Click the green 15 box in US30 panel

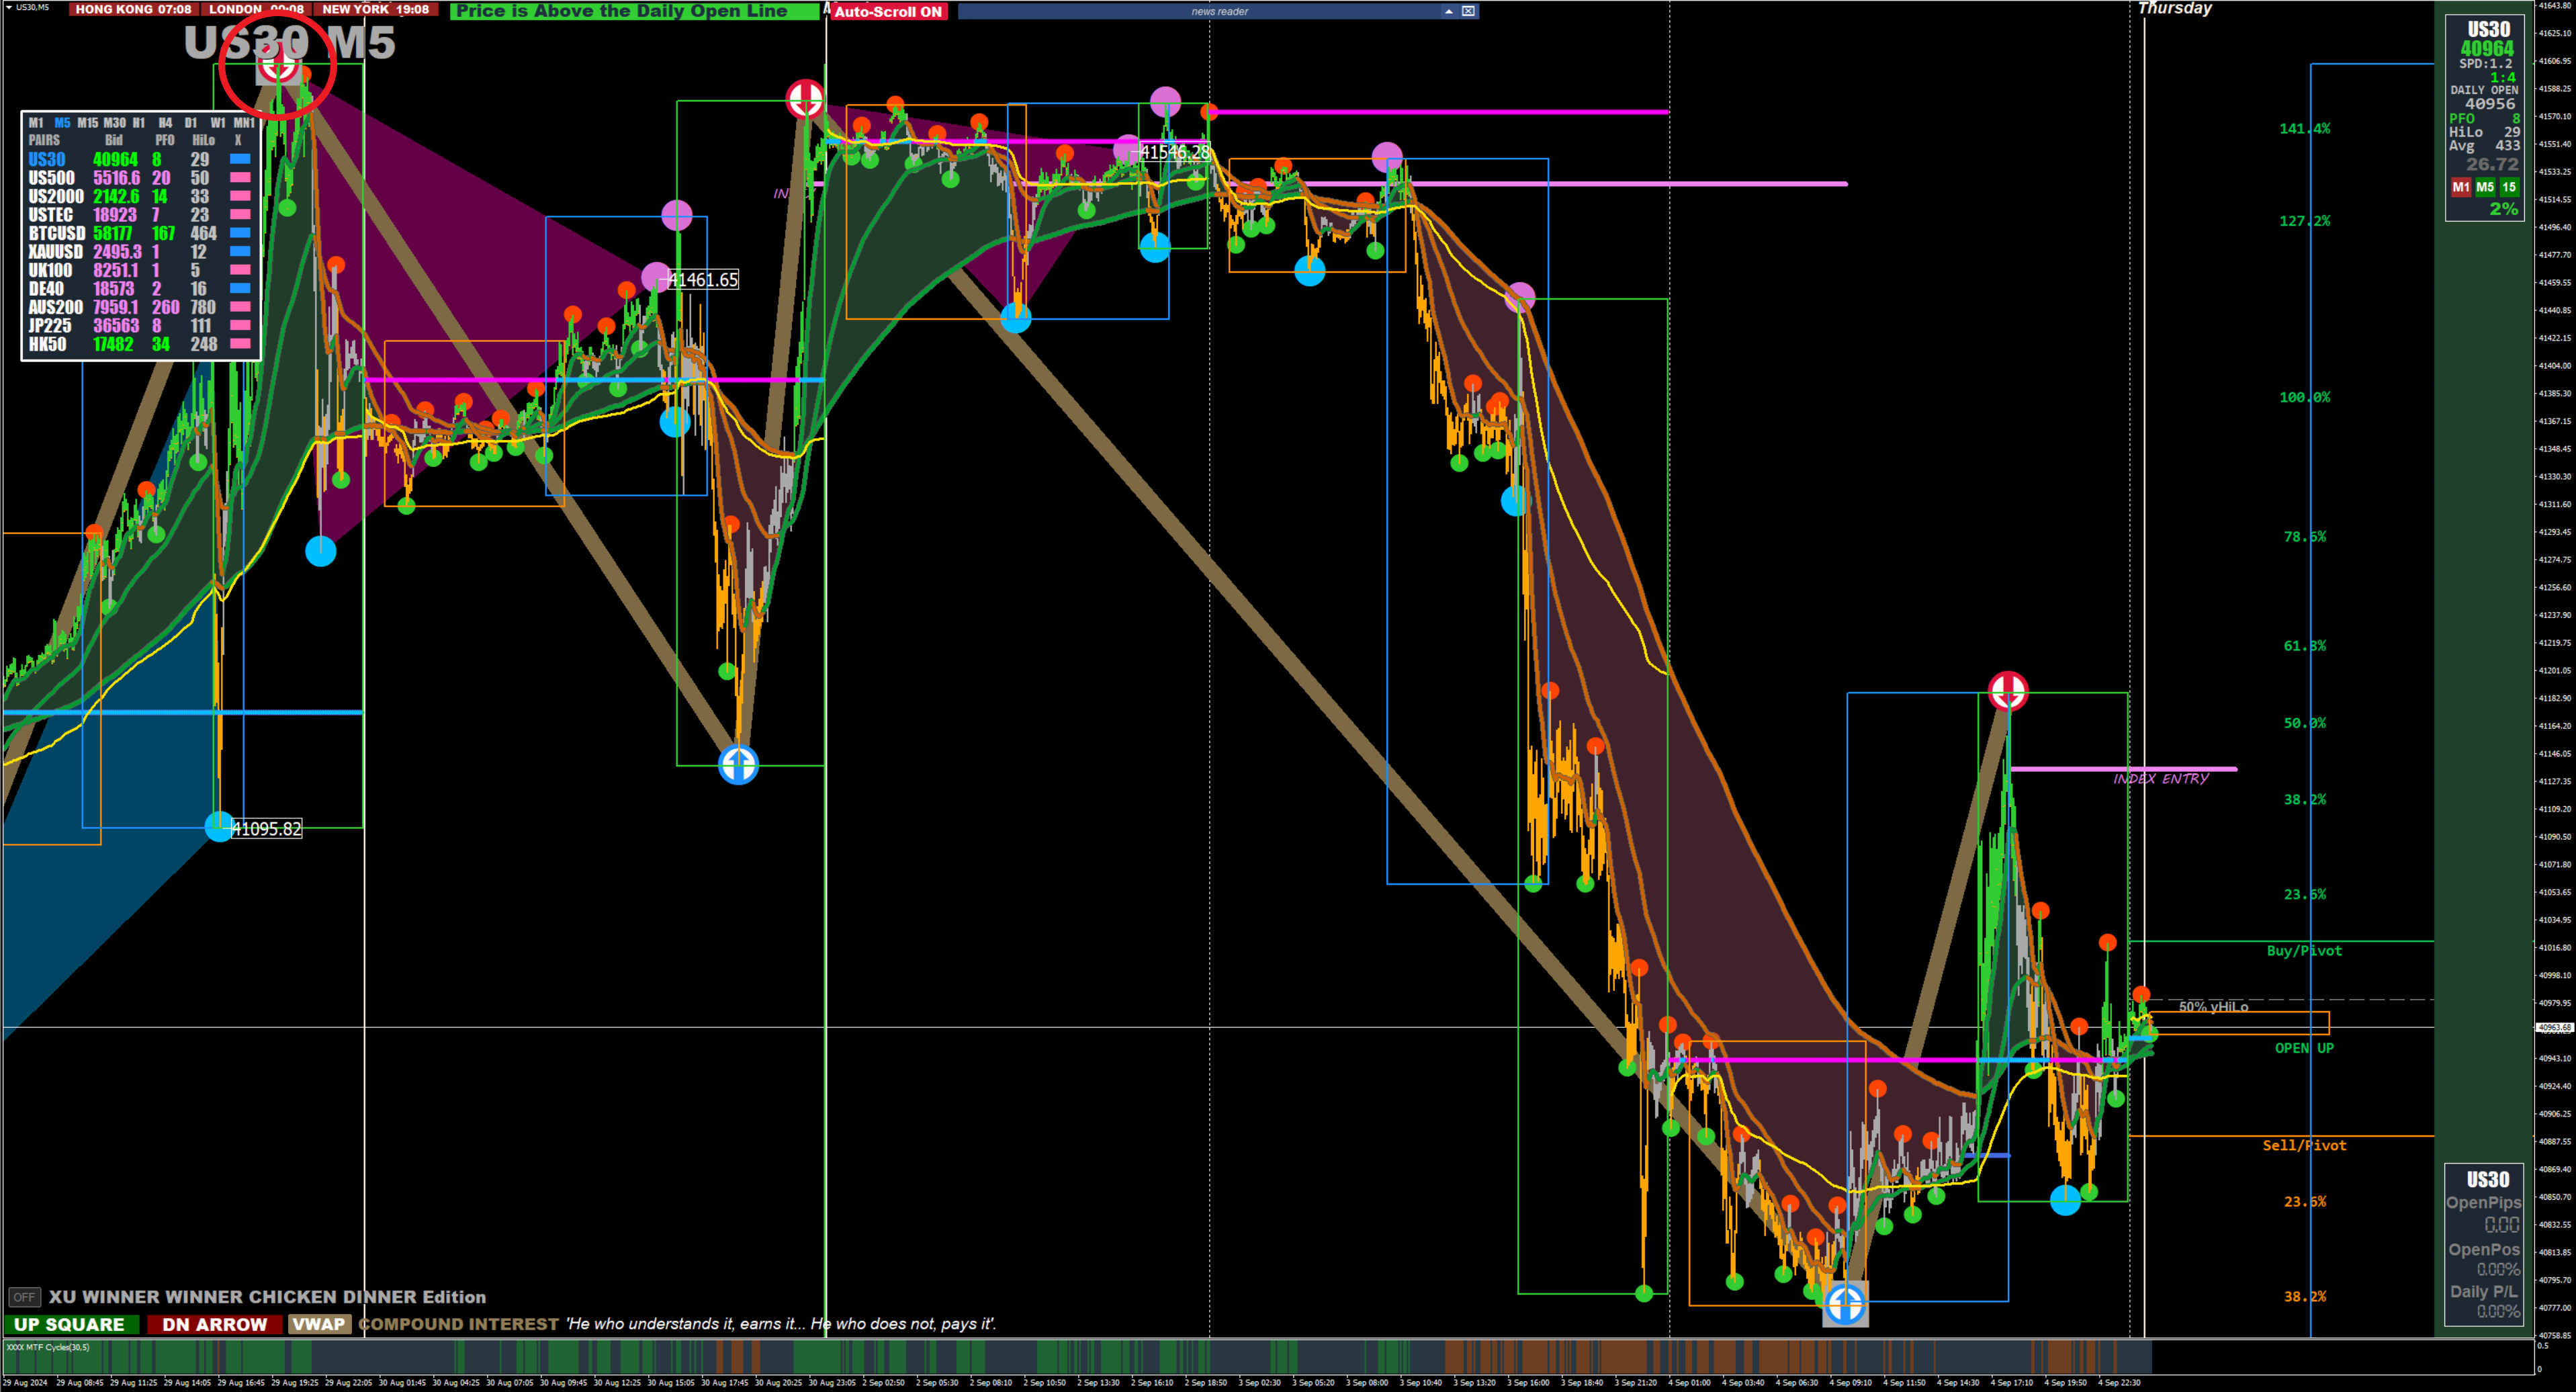[x=2509, y=187]
